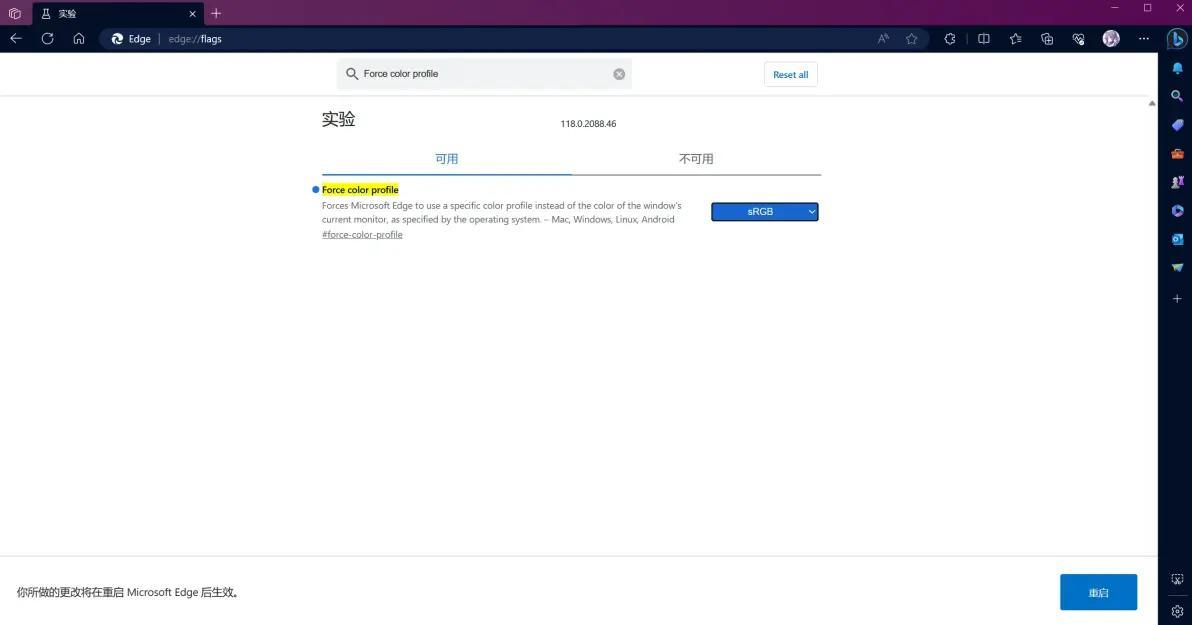
Task: Open sidebar Shopping tag icon
Action: point(1177,125)
